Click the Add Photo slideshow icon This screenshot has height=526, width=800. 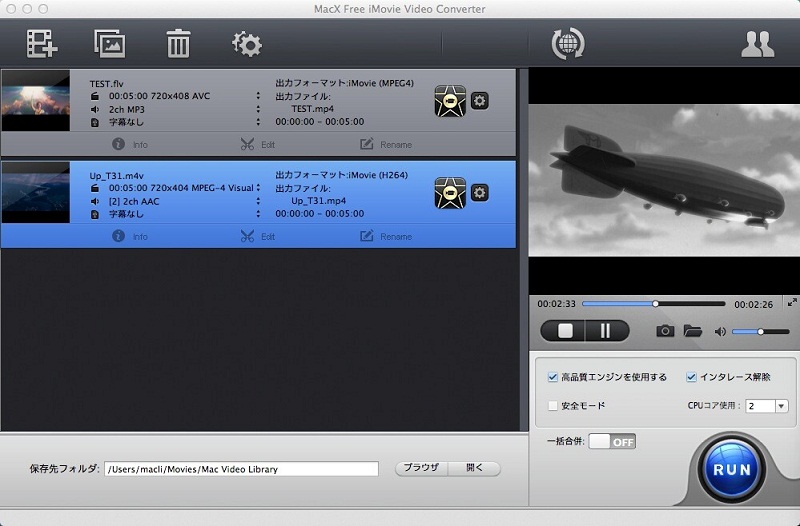click(x=110, y=43)
